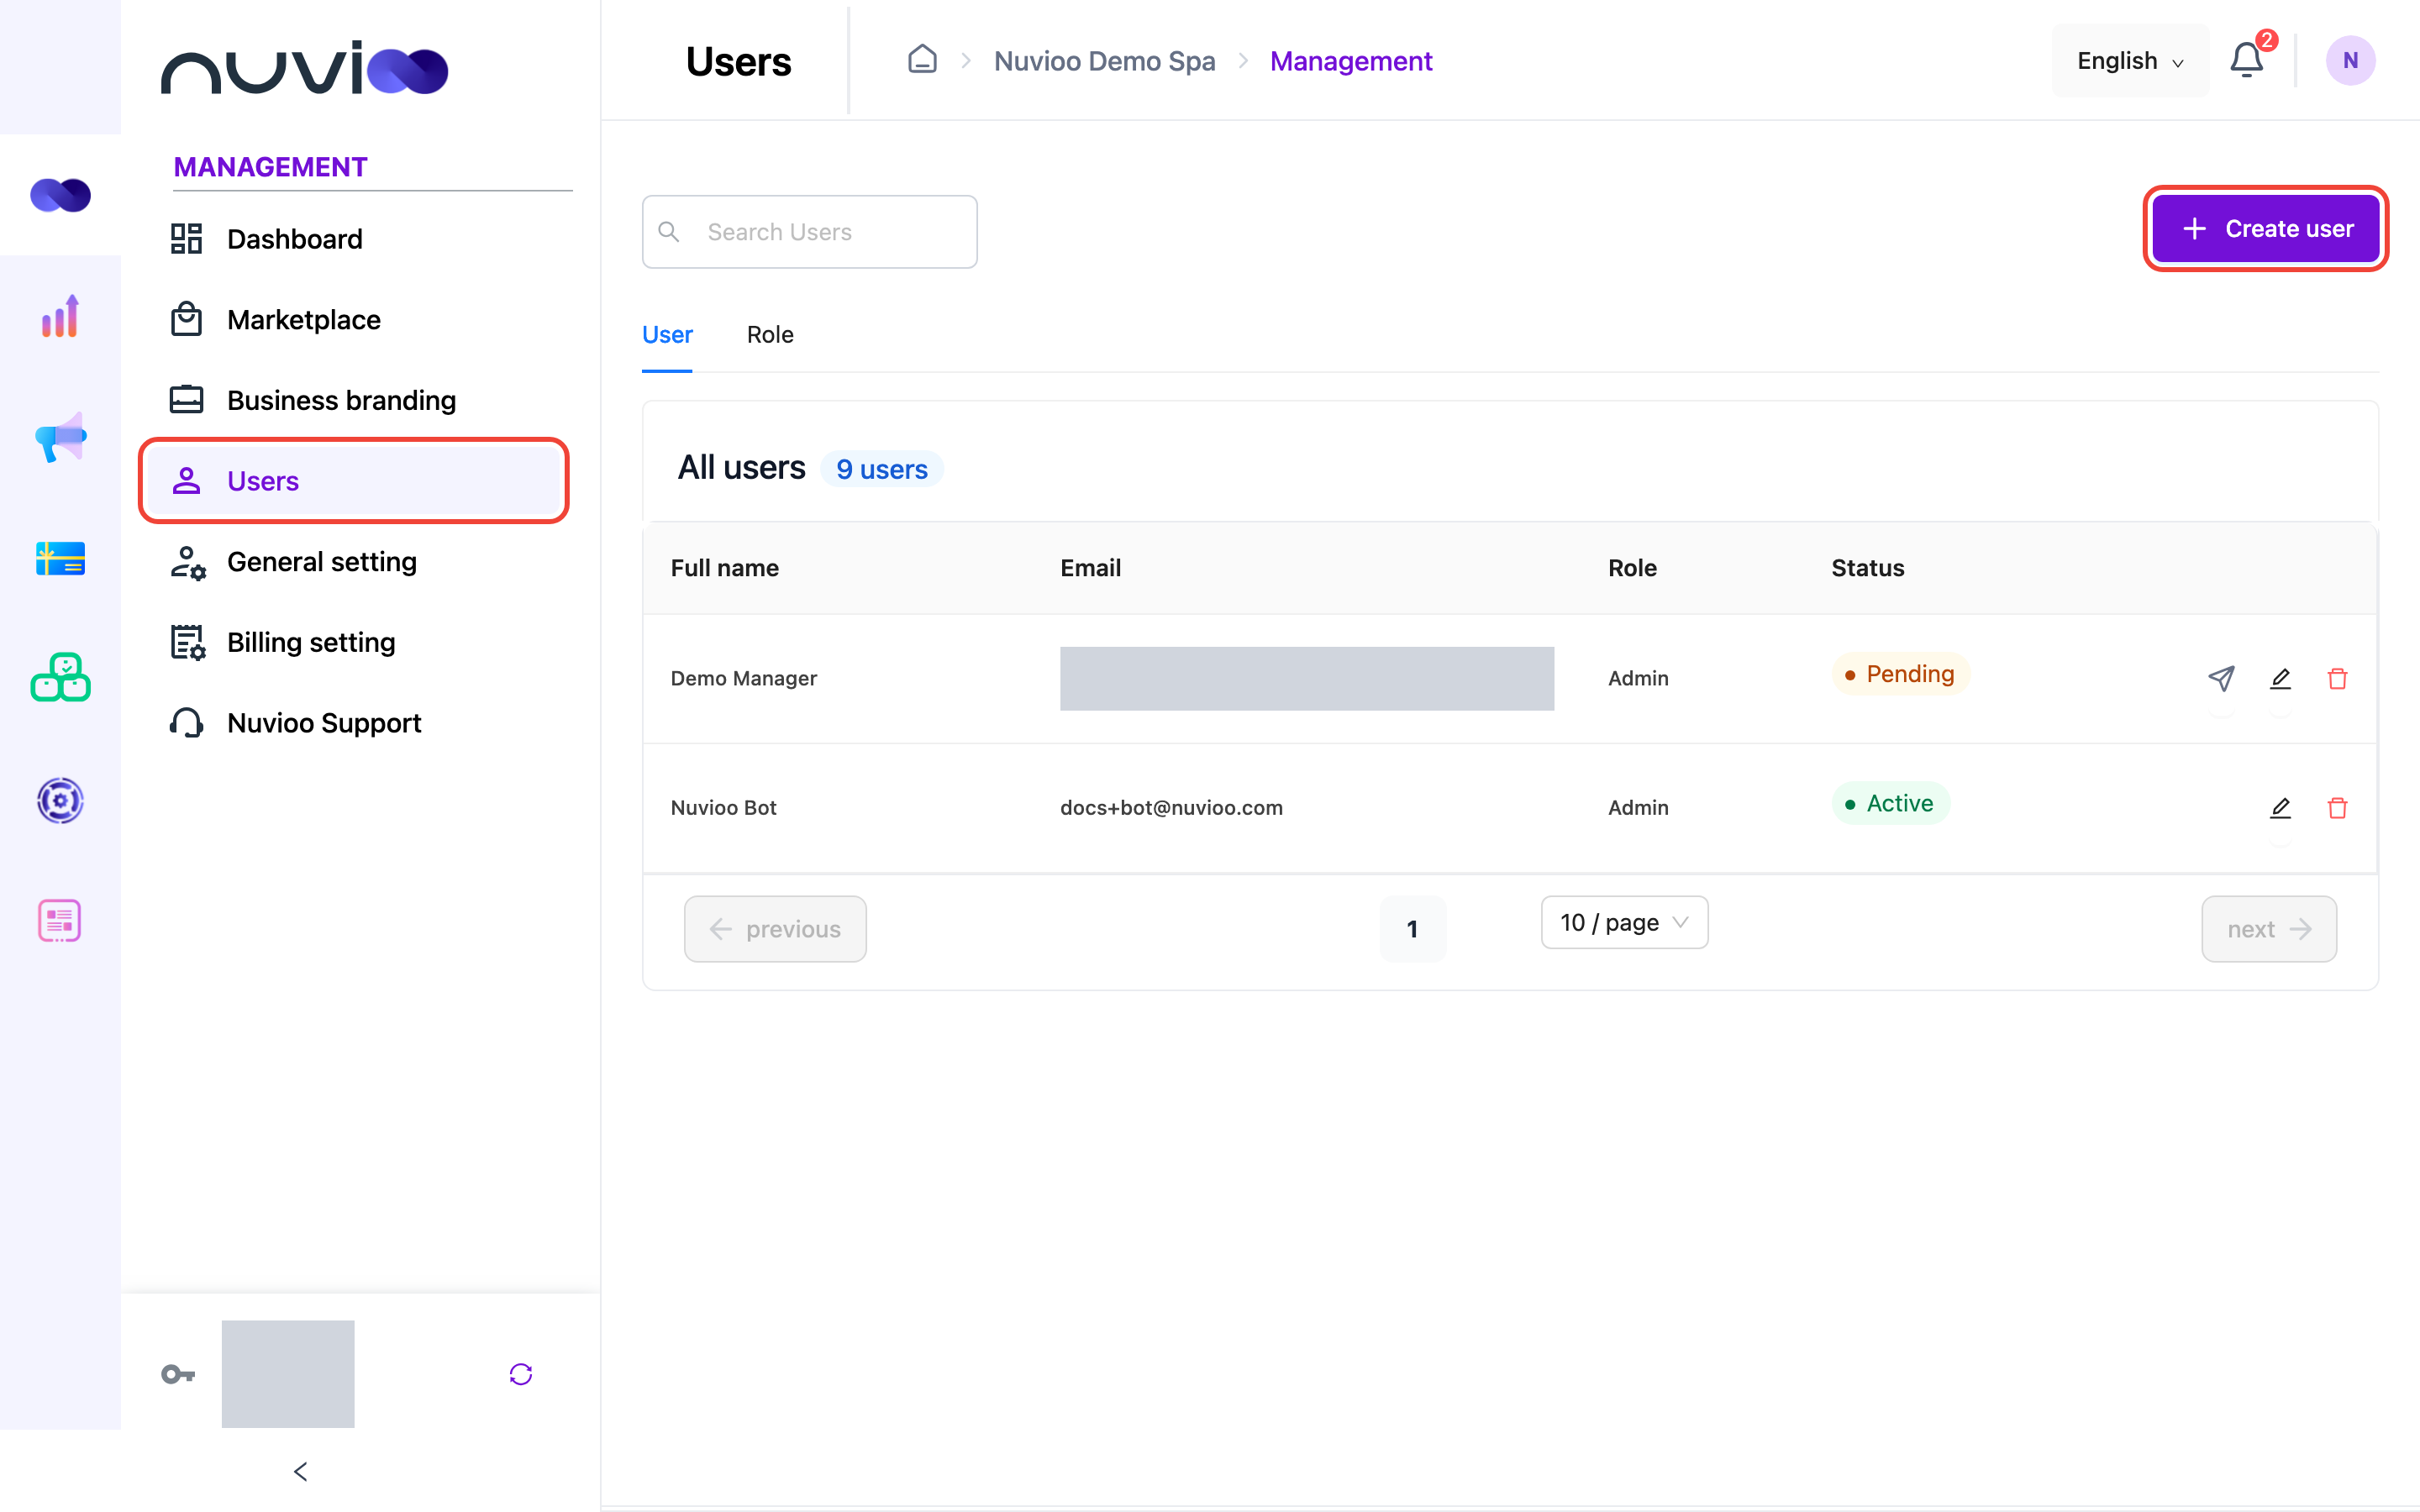Viewport: 2420px width, 1512px height.
Task: Switch to the User tab
Action: pyautogui.click(x=667, y=334)
